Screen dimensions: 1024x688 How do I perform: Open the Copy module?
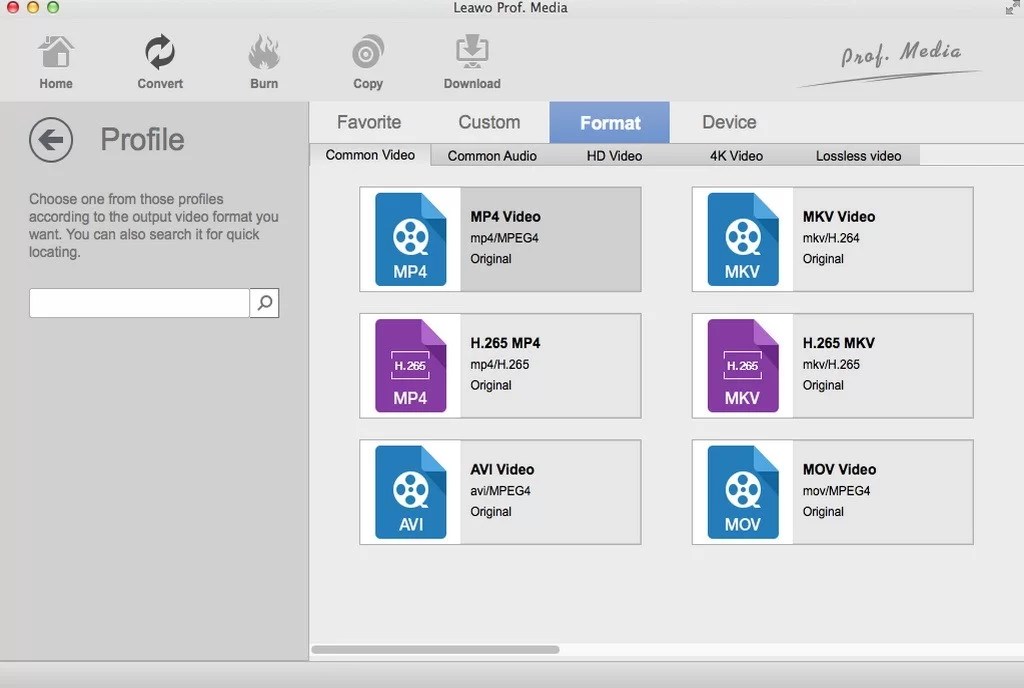pos(367,60)
